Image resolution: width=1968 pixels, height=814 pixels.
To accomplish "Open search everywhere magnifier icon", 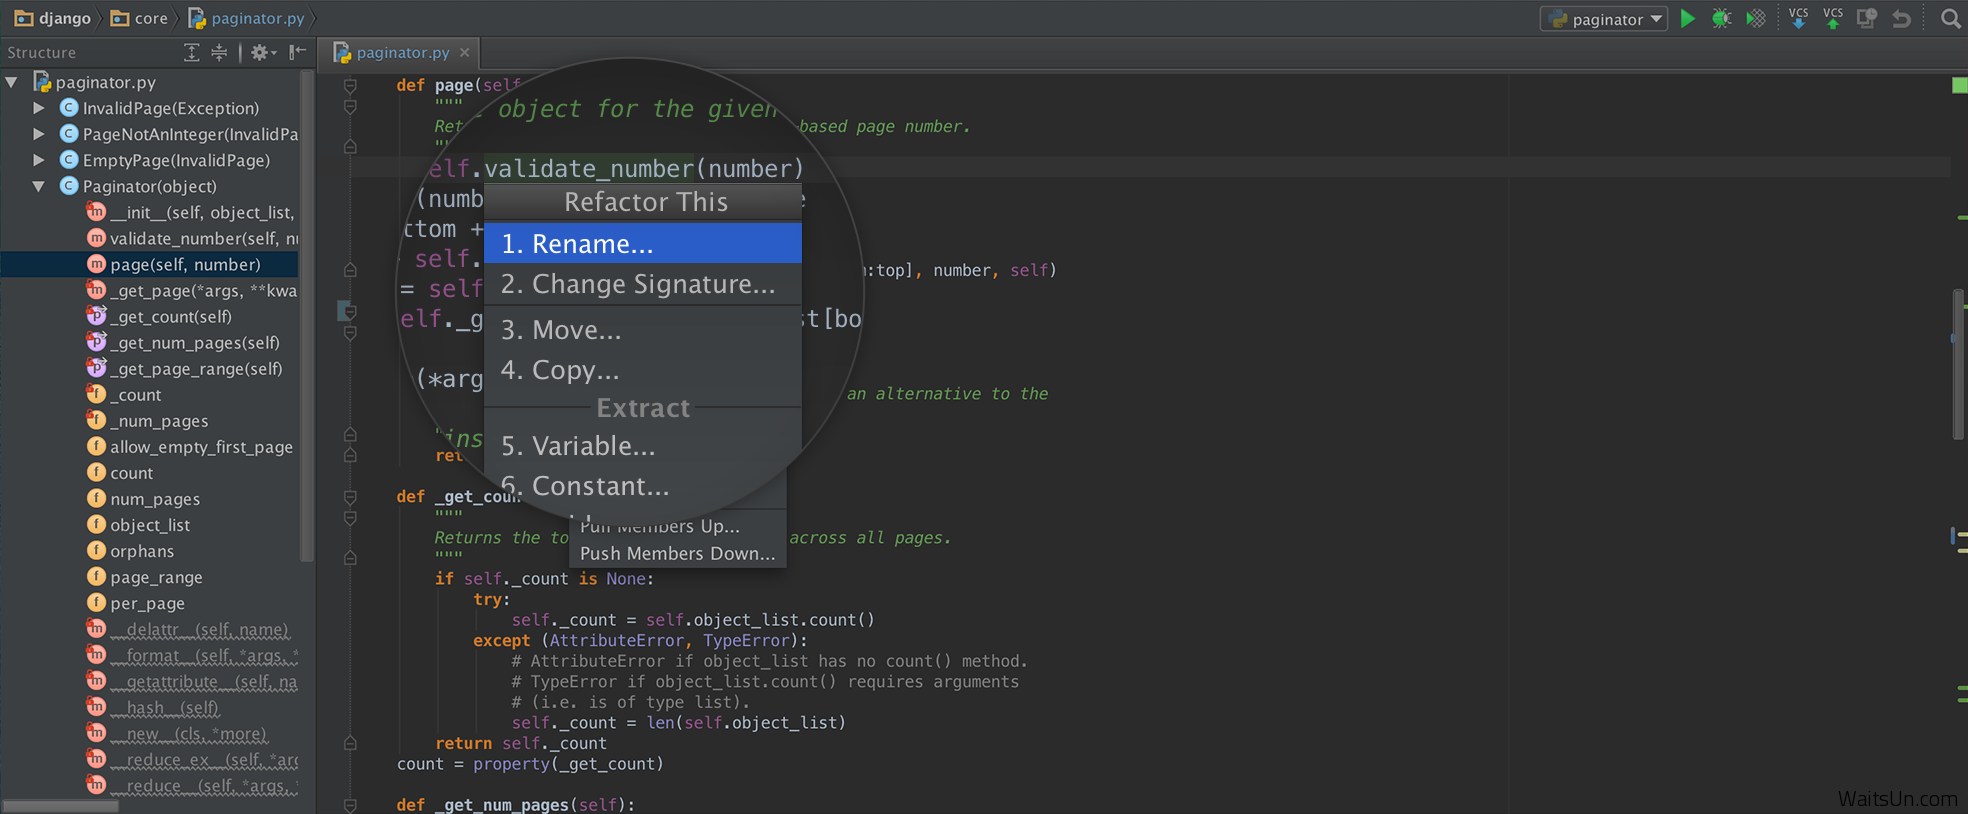I will [x=1950, y=19].
